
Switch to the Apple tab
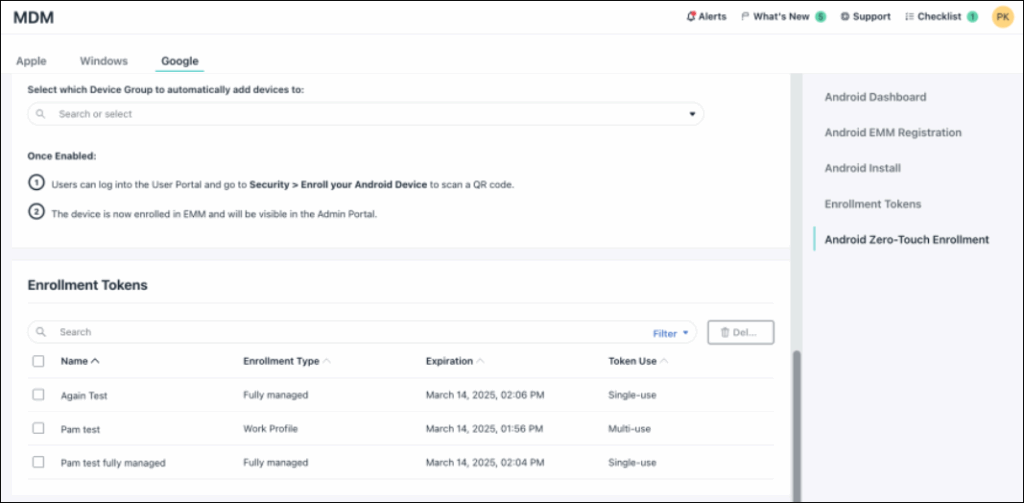(x=31, y=61)
